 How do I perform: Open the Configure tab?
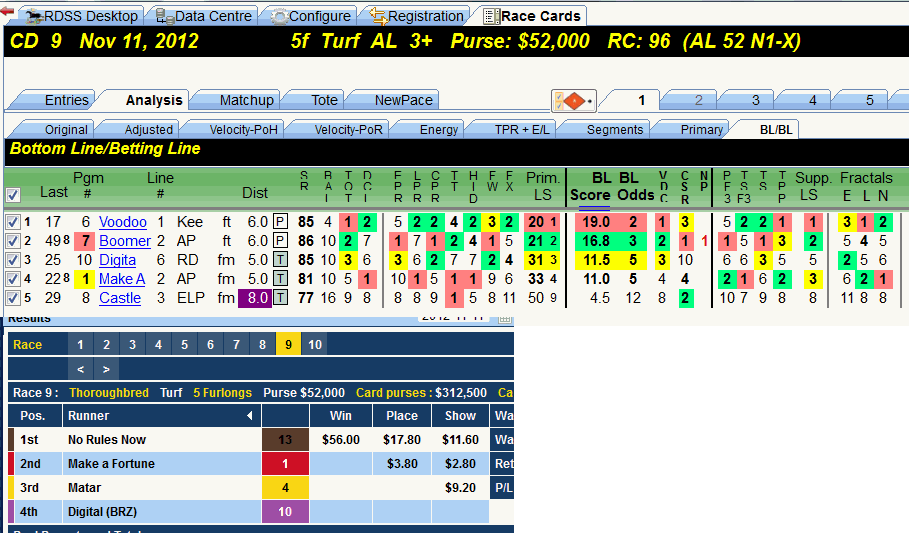tap(311, 16)
